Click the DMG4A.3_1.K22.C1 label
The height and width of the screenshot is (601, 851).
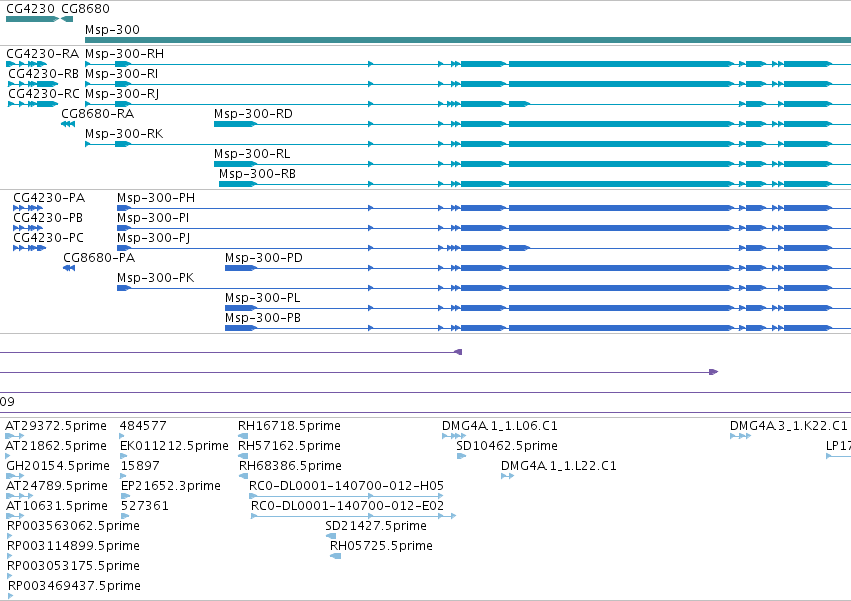(x=789, y=426)
